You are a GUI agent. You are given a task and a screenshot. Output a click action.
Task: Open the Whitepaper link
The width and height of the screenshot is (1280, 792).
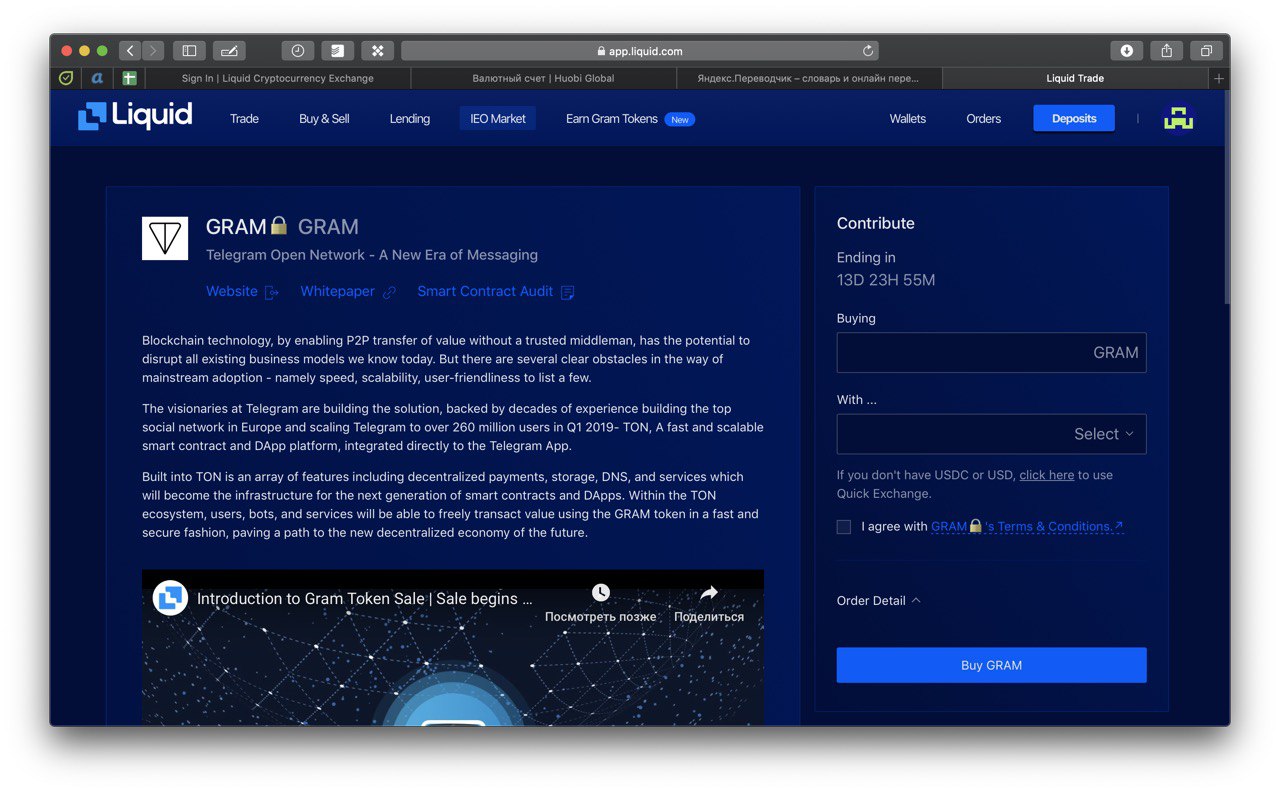[348, 291]
